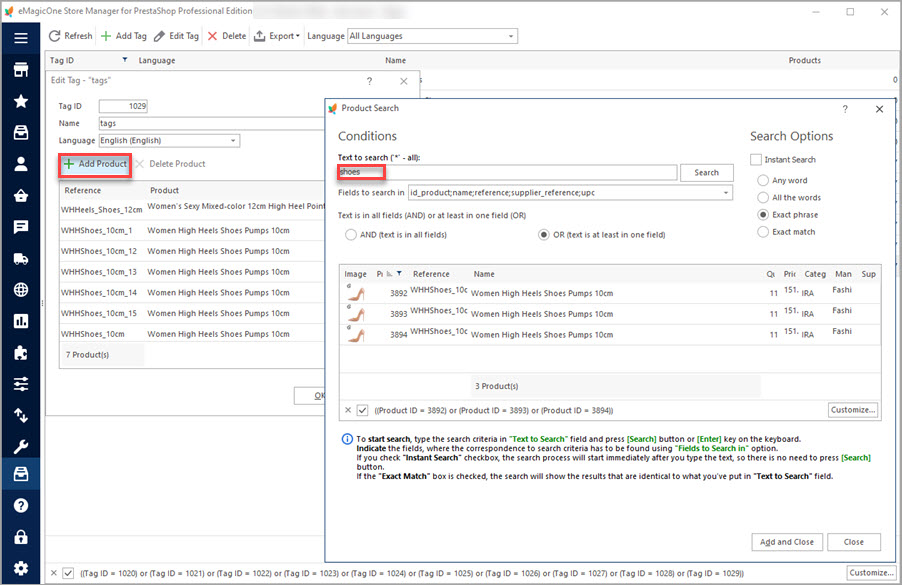The image size is (902, 585).
Task: Open the customers person icon in sidebar
Action: [x=21, y=164]
